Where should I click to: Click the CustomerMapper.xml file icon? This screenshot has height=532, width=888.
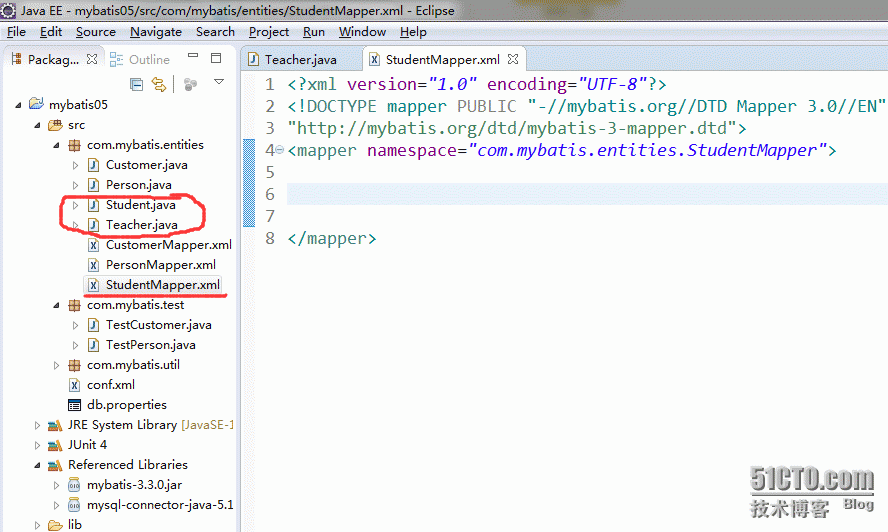point(93,245)
